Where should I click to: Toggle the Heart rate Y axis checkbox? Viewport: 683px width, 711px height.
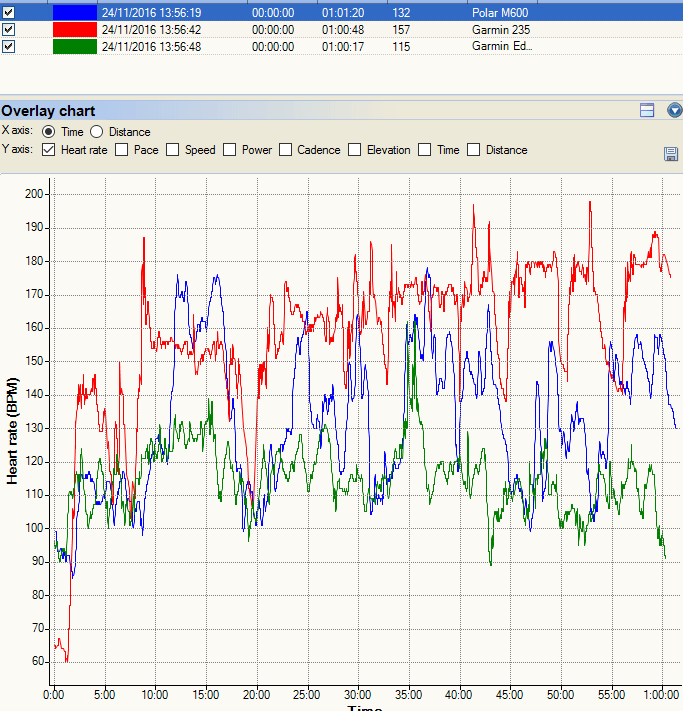(x=49, y=150)
